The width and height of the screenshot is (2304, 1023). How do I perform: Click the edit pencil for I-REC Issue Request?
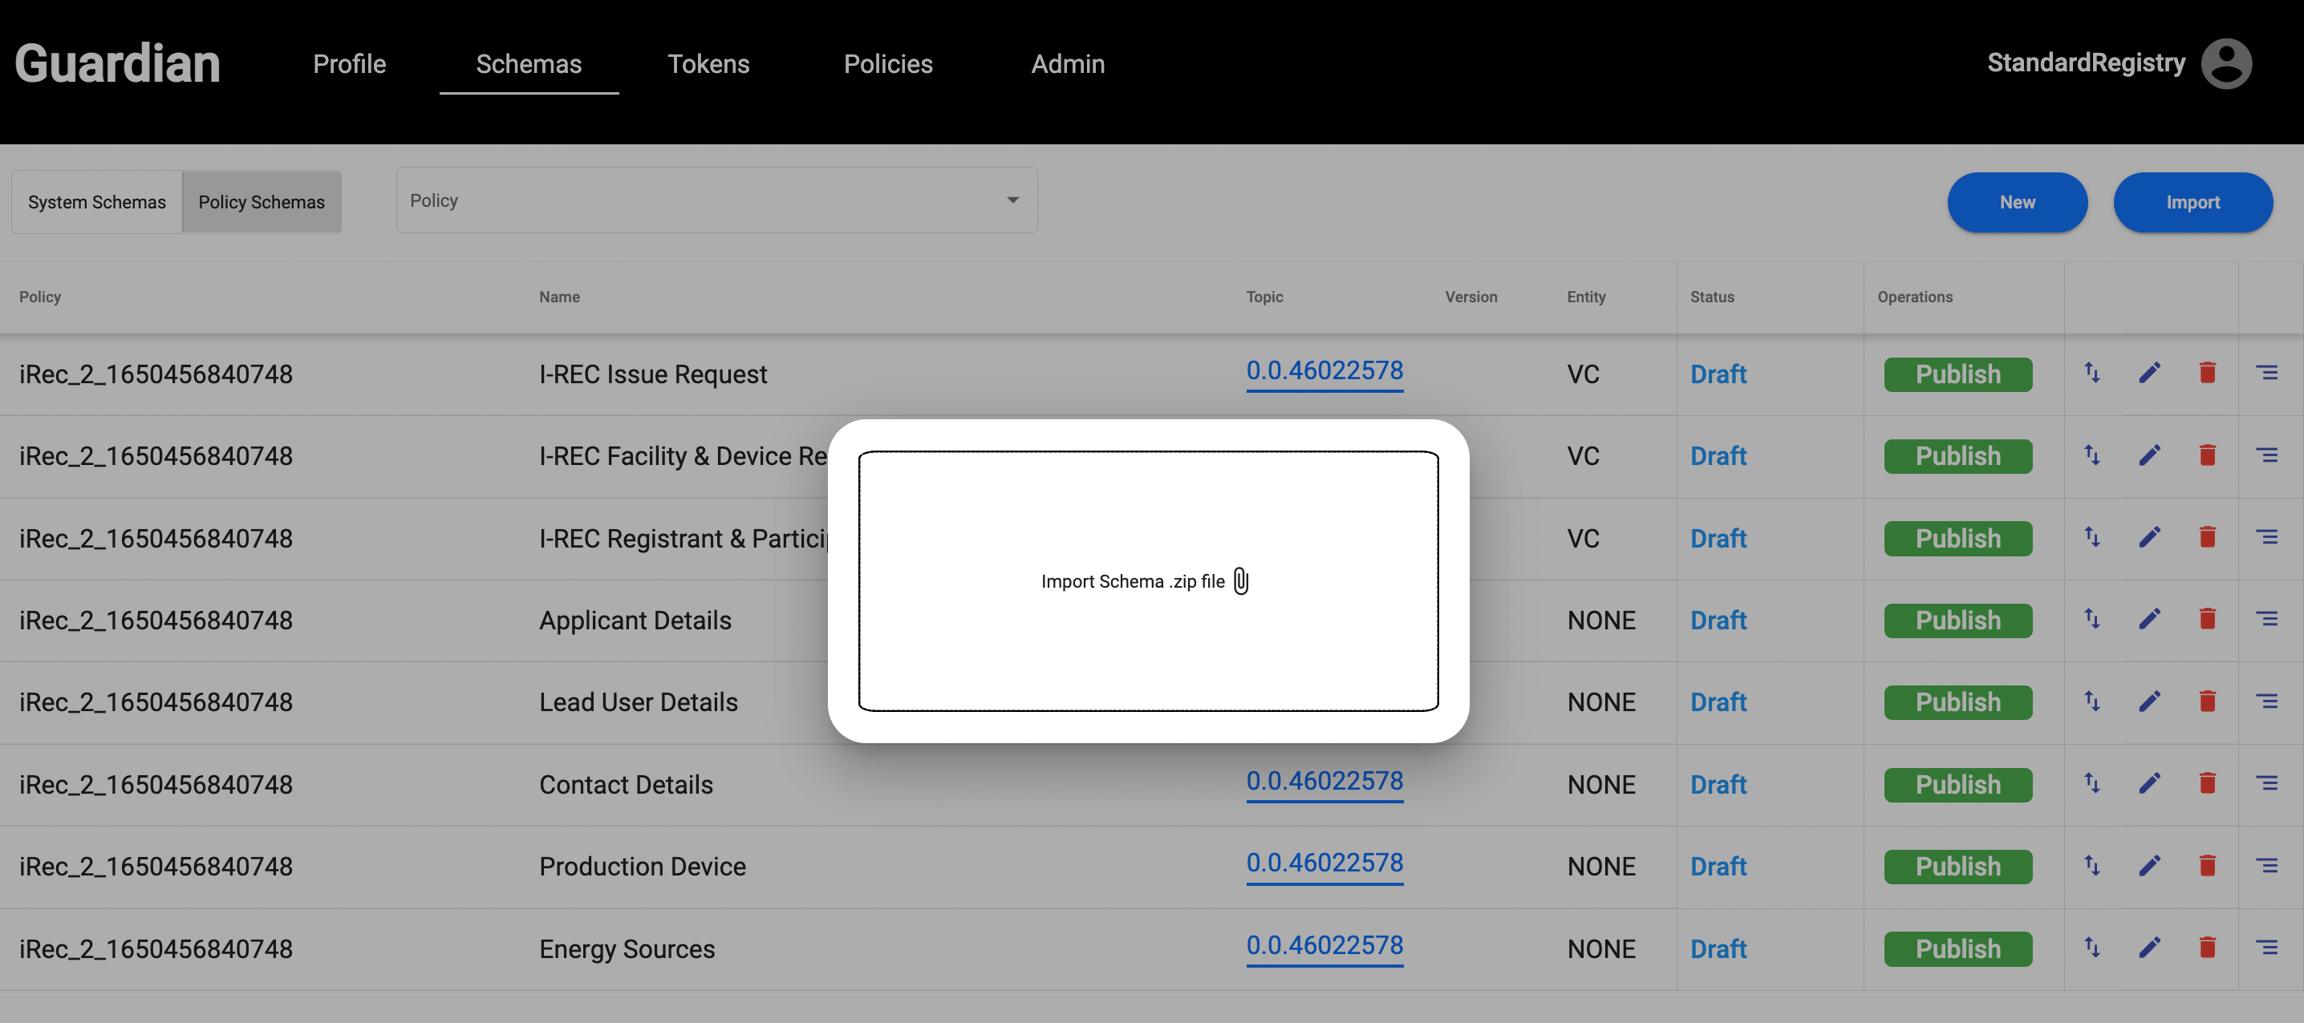point(2149,373)
